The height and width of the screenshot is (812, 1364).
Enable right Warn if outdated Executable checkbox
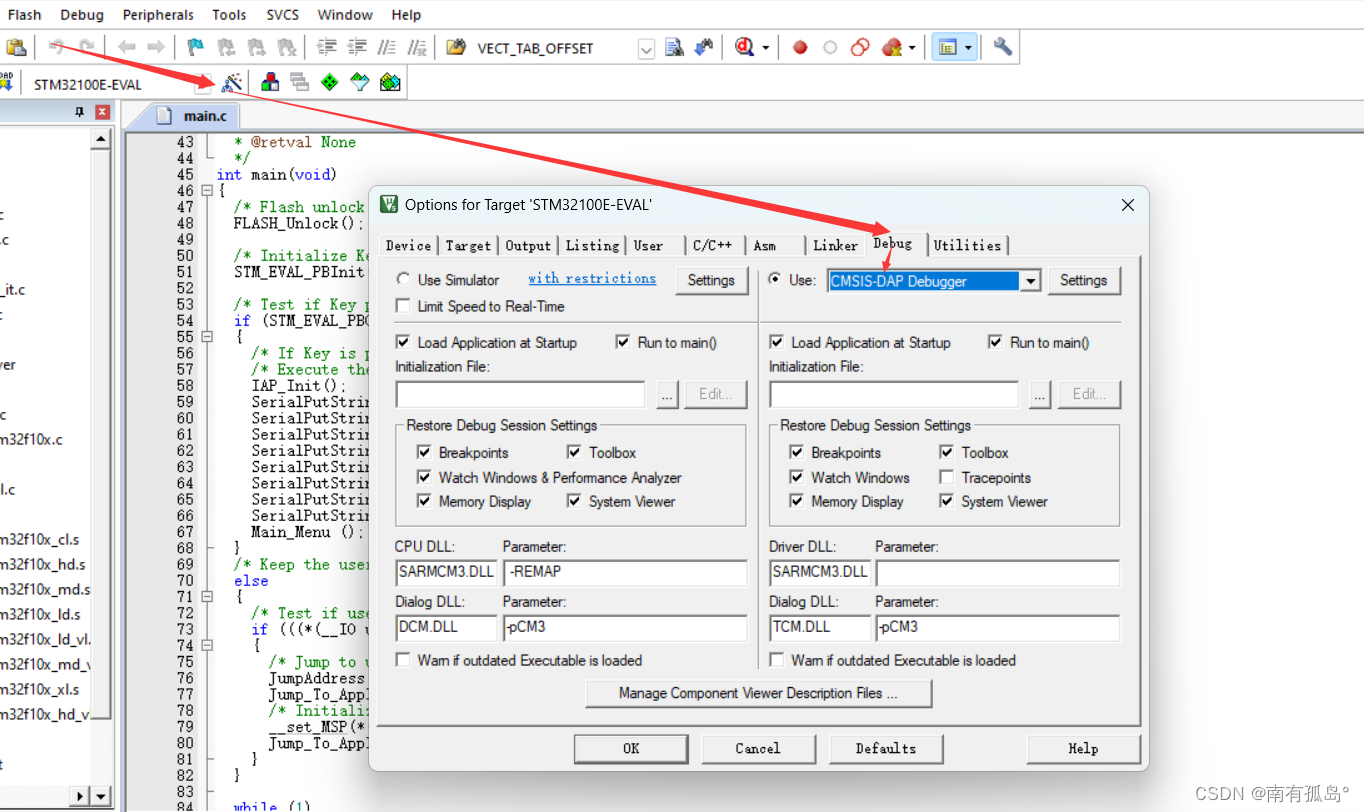[777, 660]
